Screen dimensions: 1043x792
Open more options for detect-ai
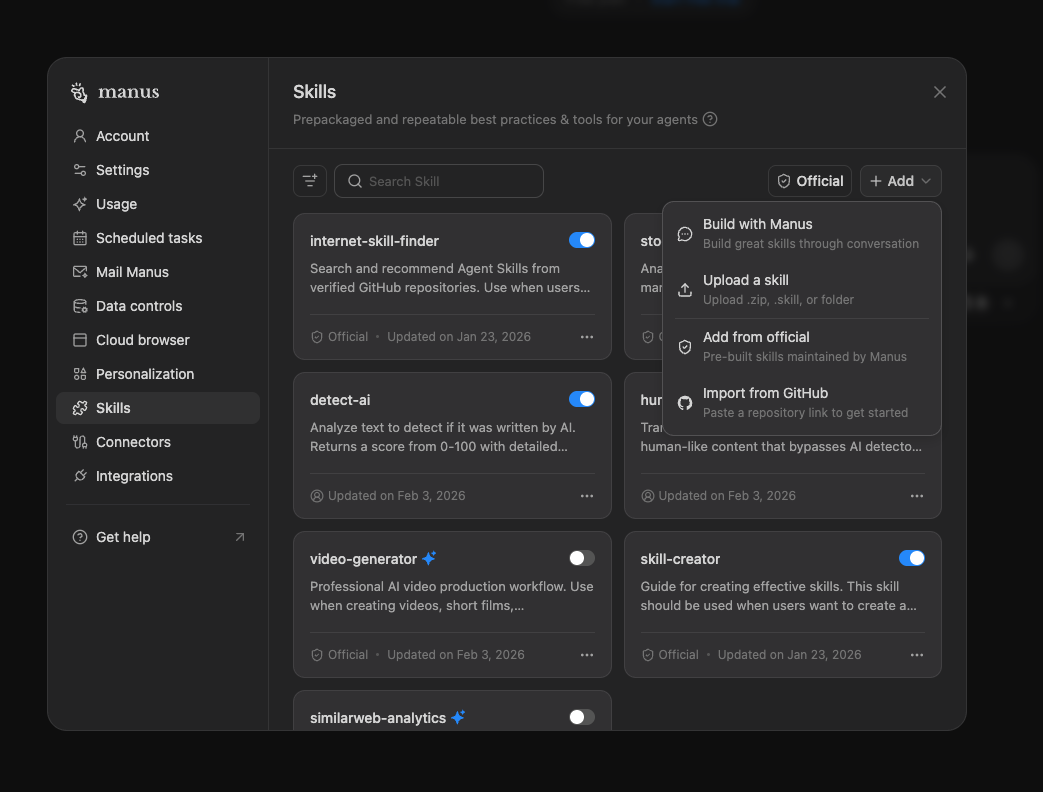(587, 495)
